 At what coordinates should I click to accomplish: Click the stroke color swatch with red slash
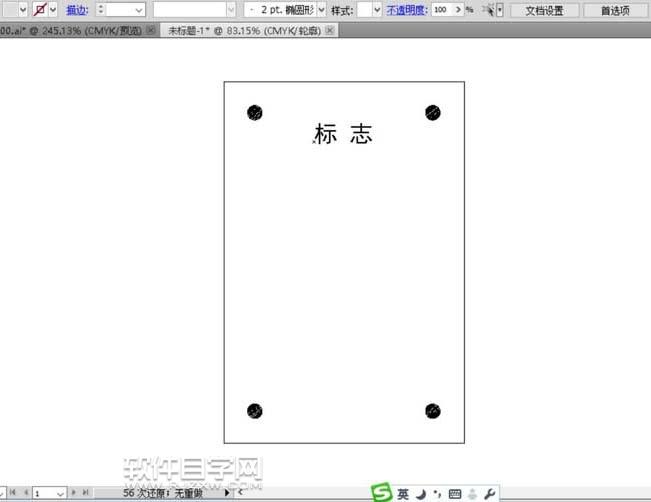tap(40, 9)
